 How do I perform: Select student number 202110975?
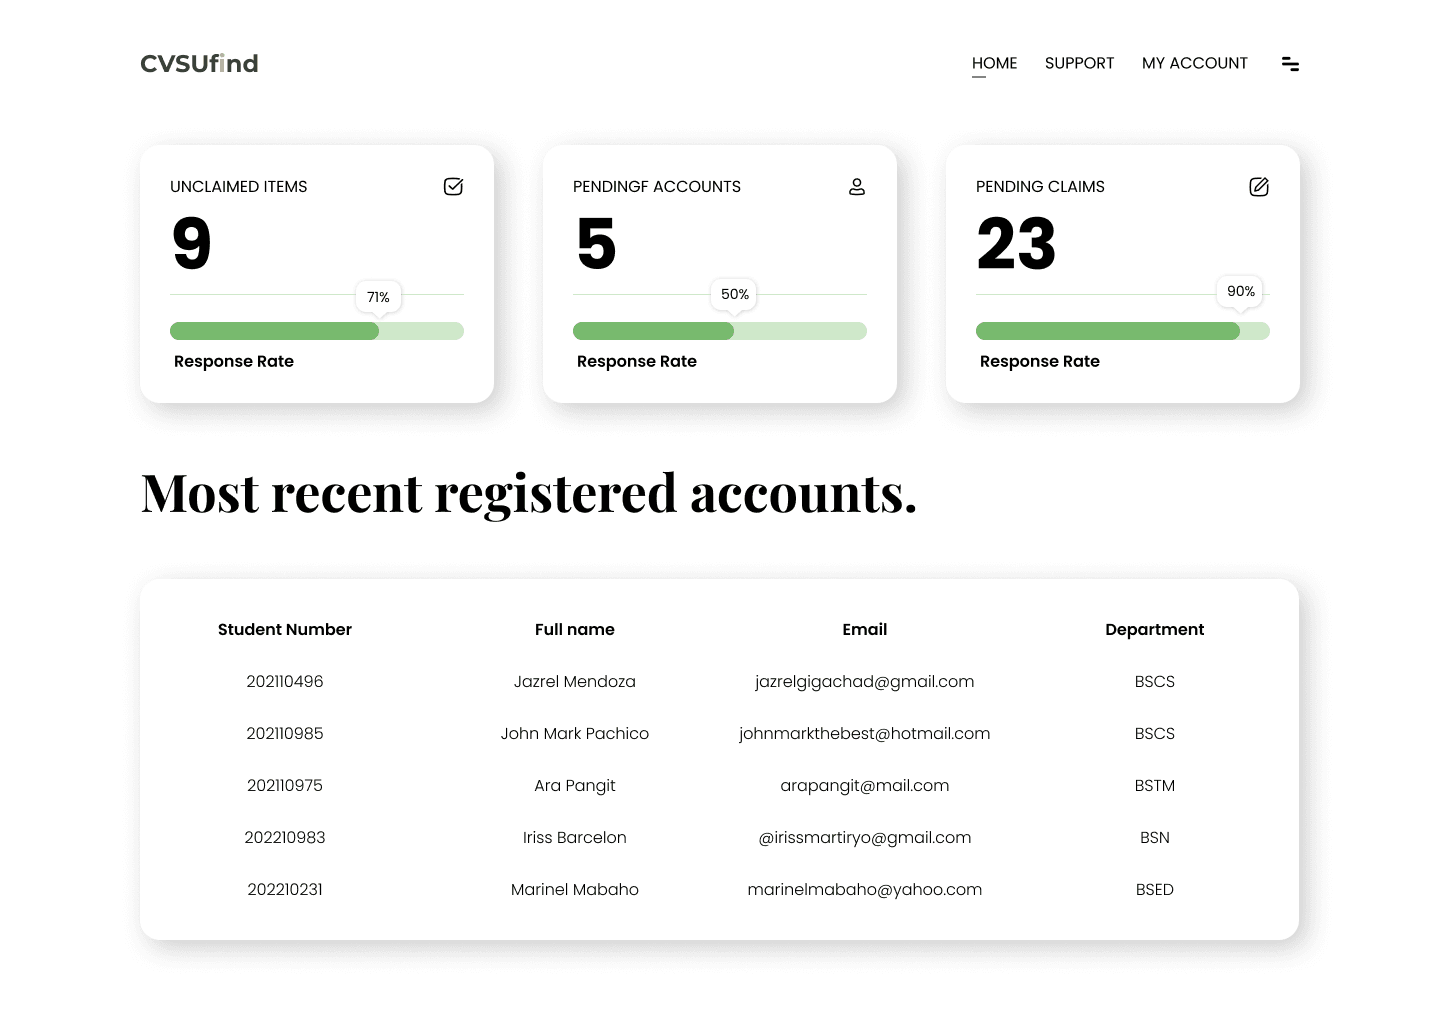point(285,785)
